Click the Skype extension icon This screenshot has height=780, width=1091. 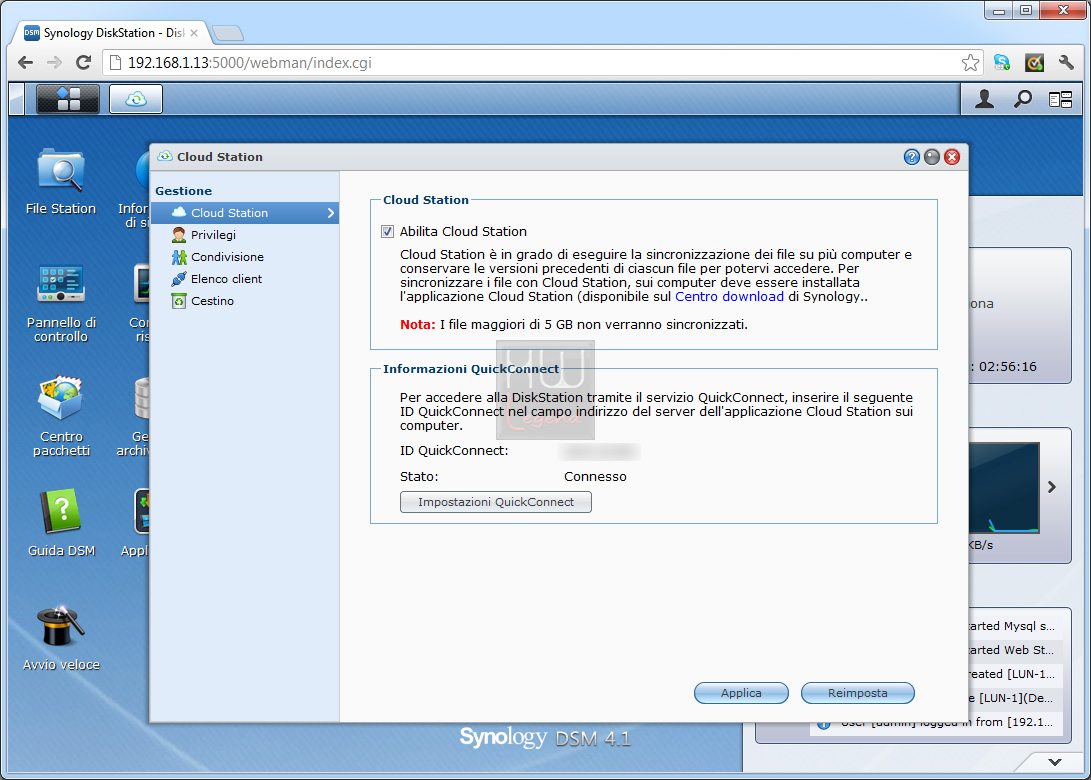[1002, 63]
